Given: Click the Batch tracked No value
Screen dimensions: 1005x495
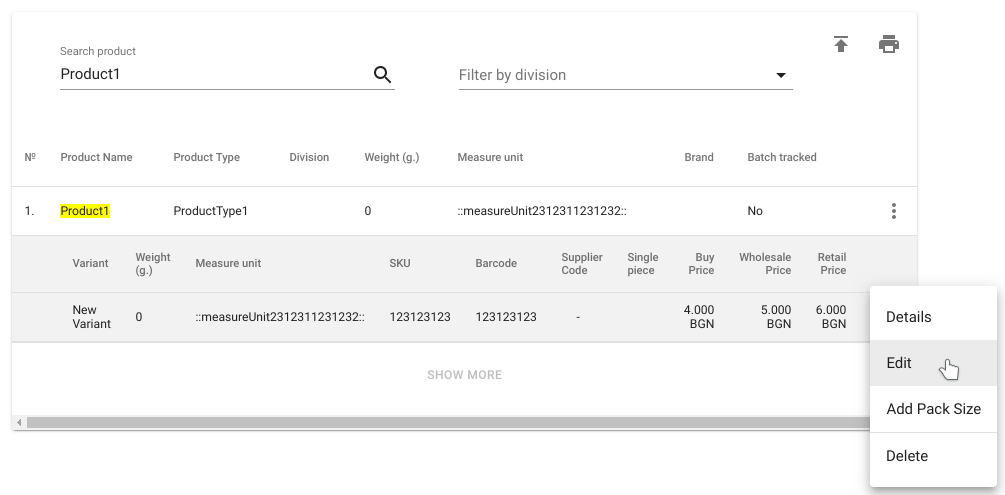Looking at the screenshot, I should [x=755, y=211].
